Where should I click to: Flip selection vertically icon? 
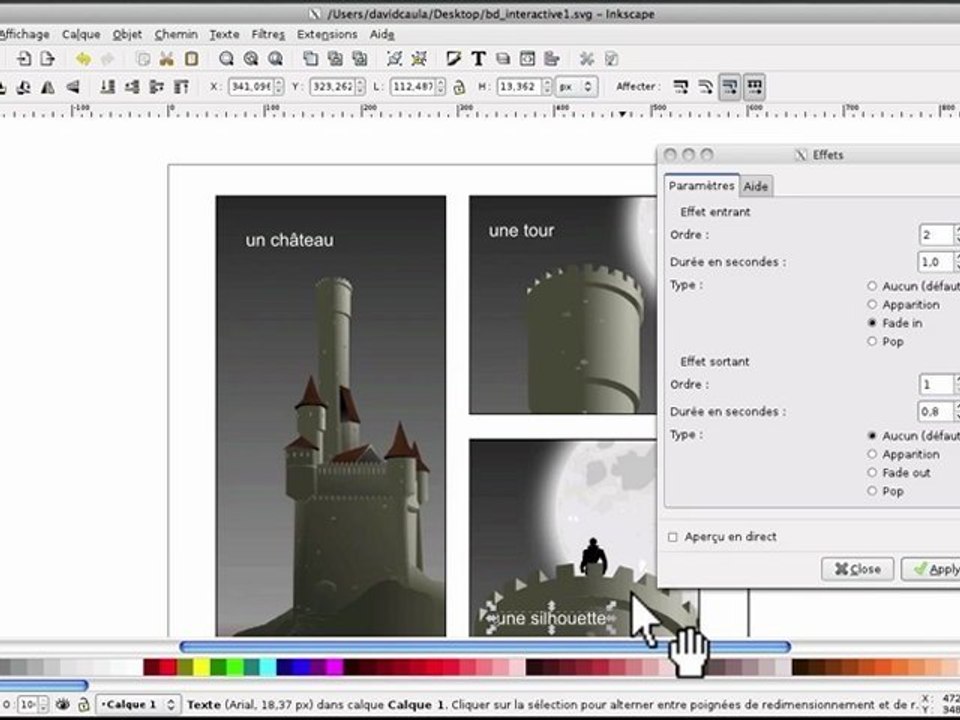[x=72, y=87]
